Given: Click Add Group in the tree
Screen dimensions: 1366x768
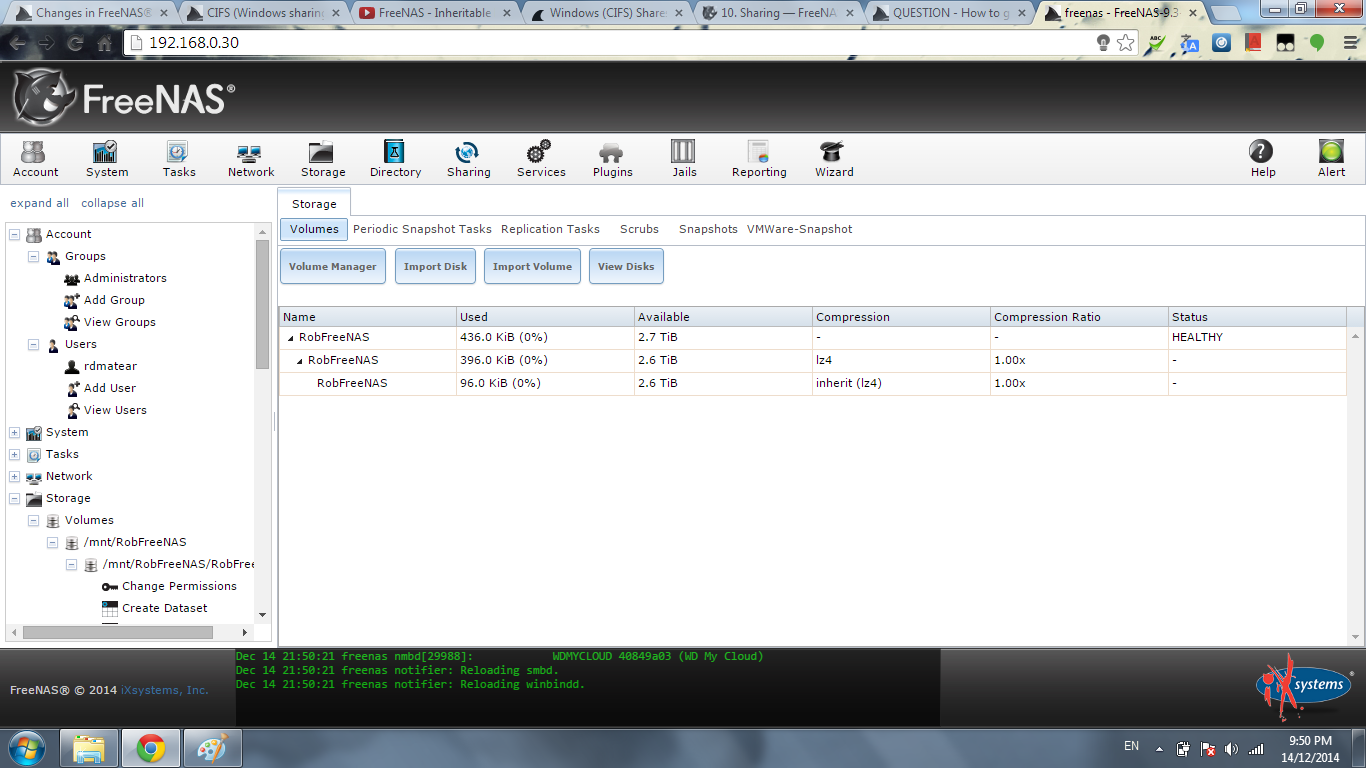Looking at the screenshot, I should (114, 300).
